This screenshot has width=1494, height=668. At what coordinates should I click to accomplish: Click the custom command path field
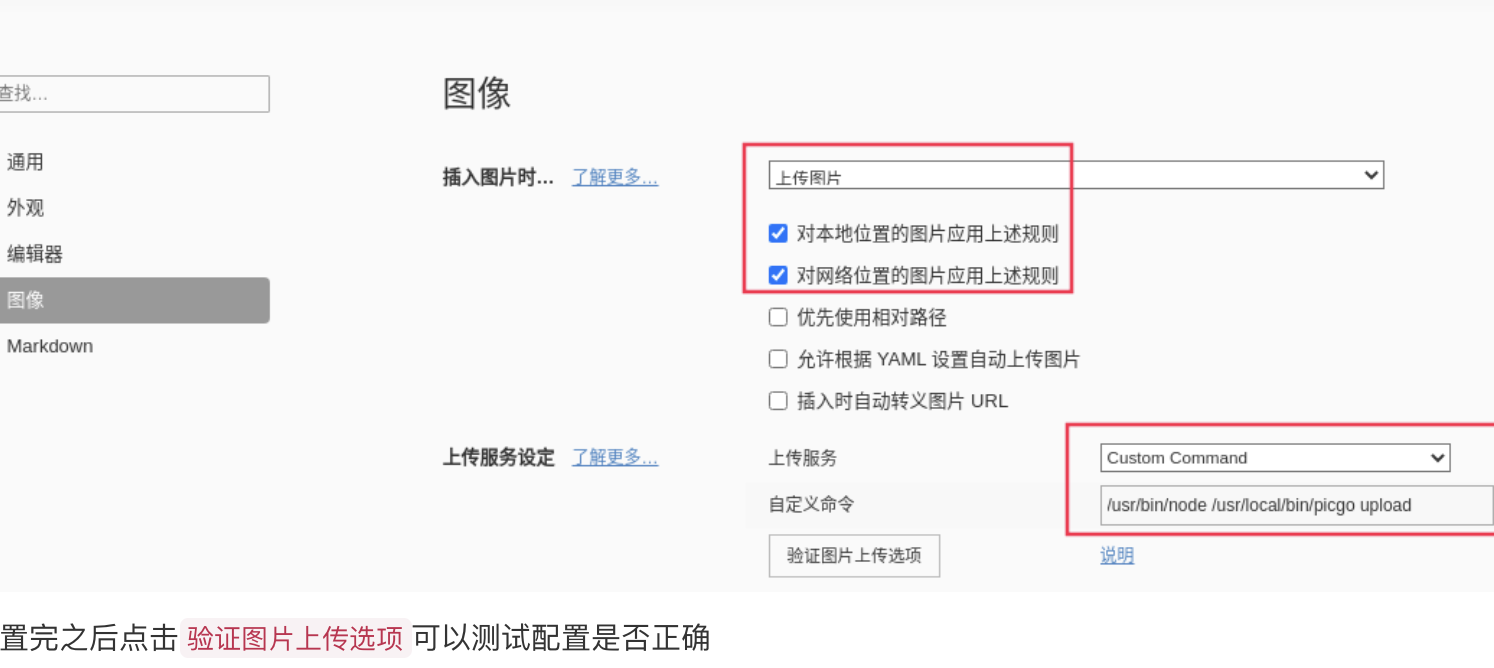click(x=1290, y=505)
